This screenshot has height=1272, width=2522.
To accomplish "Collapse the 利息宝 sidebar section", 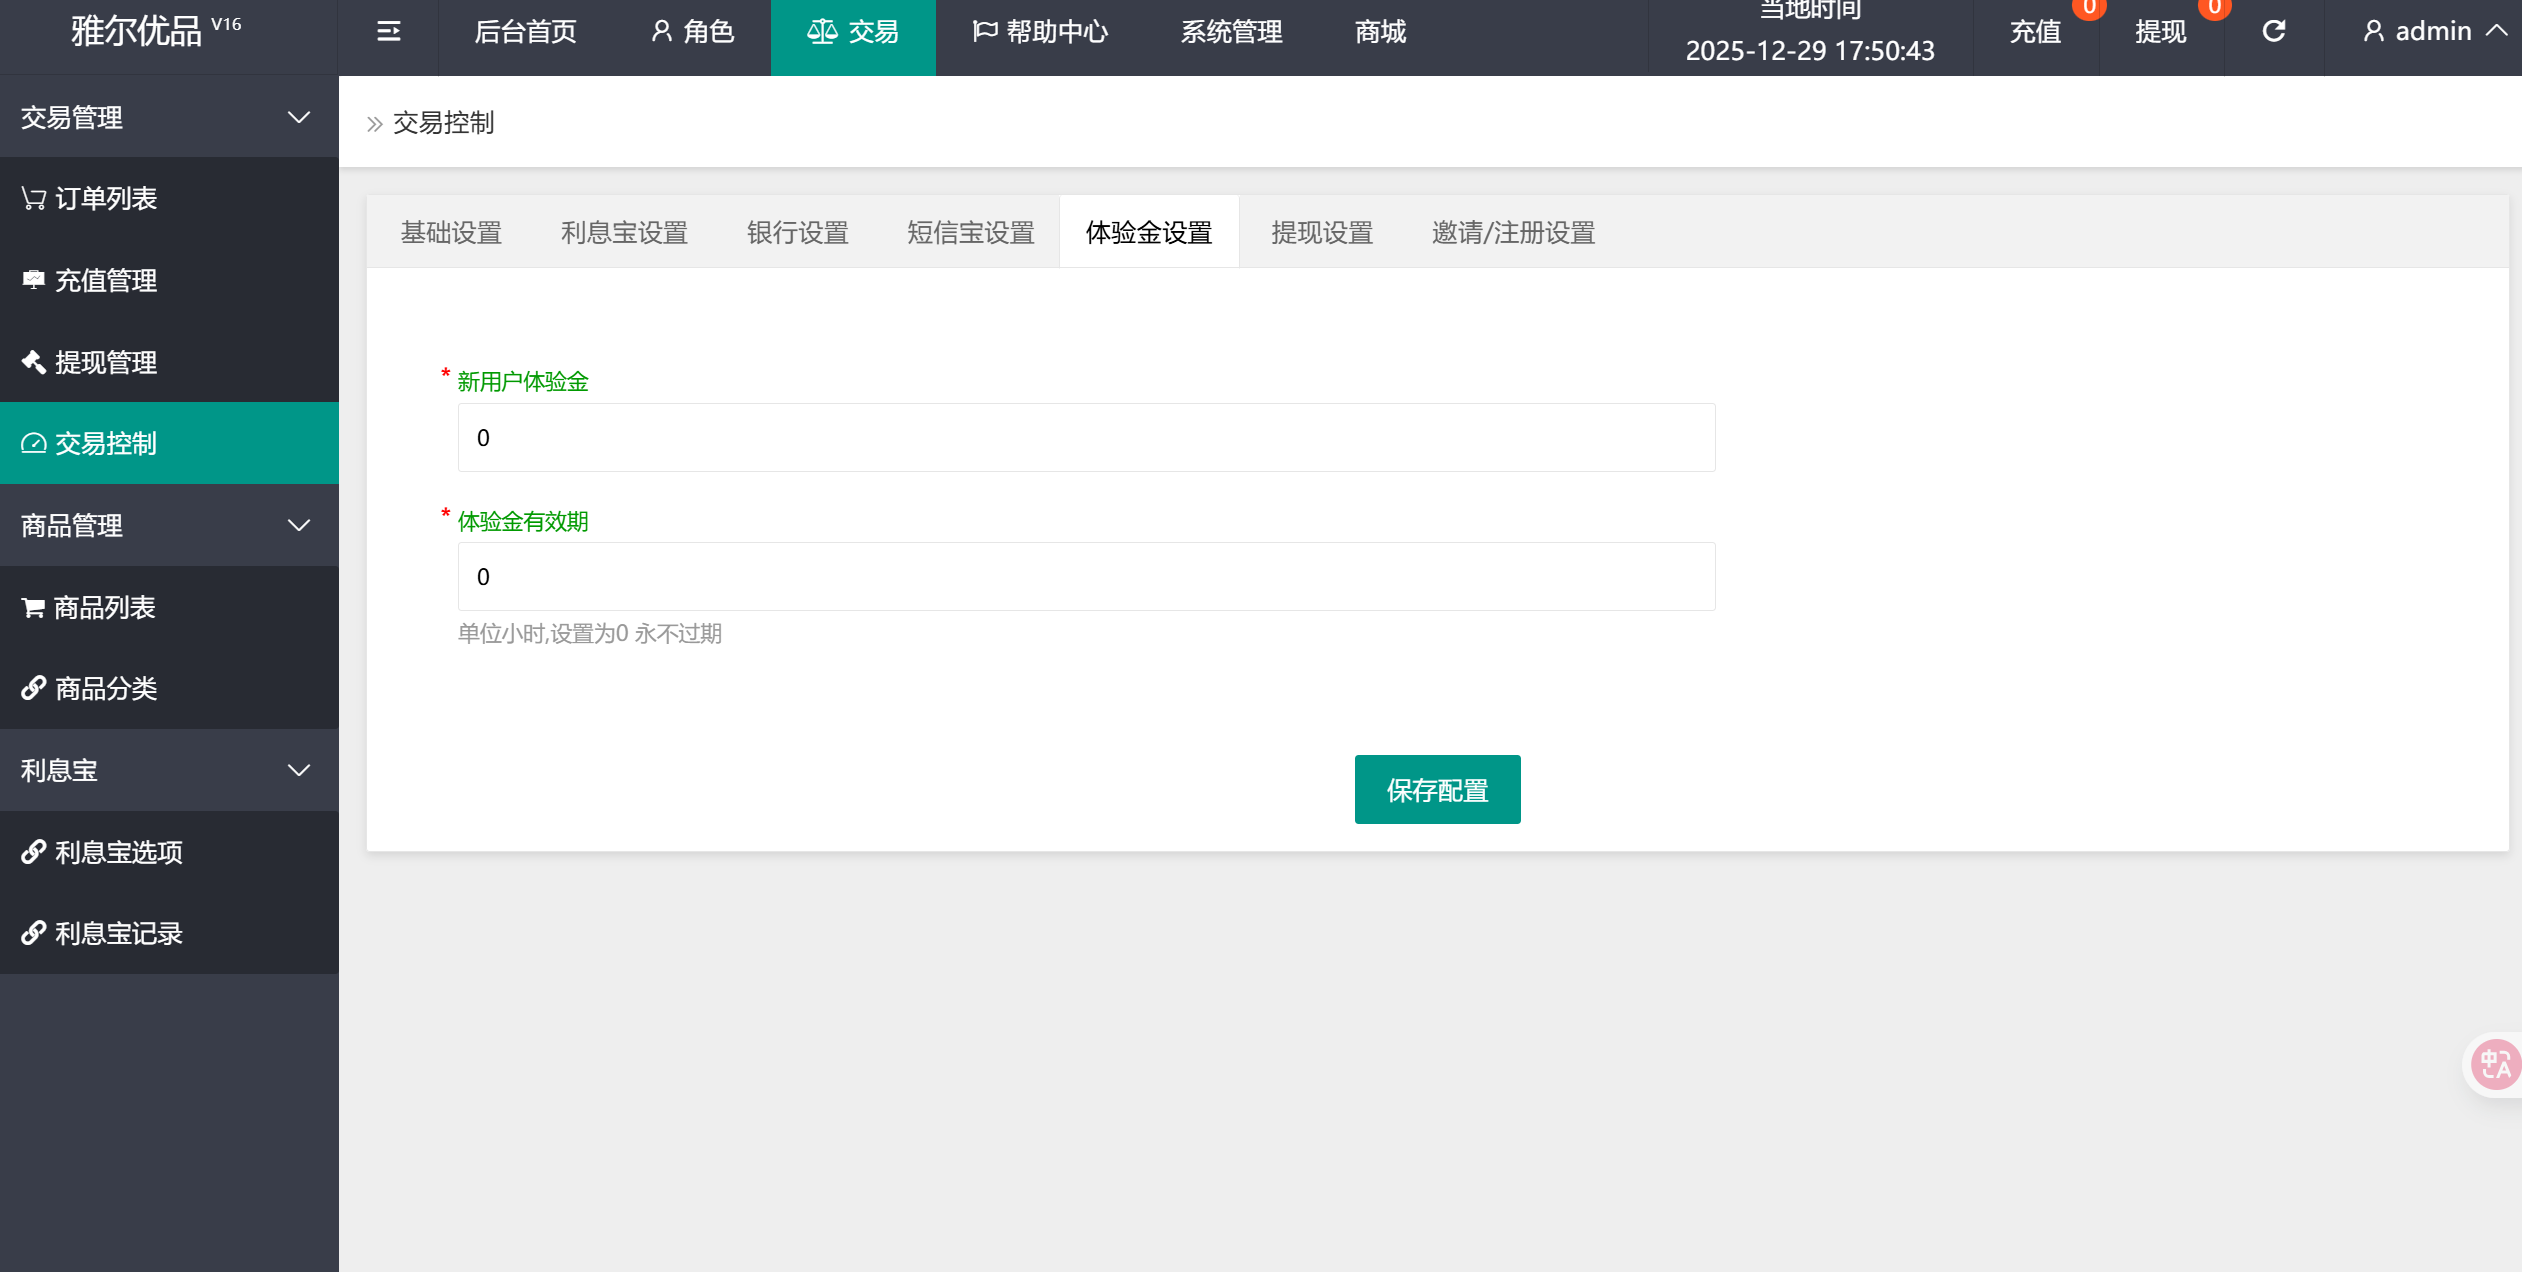I will tap(168, 770).
